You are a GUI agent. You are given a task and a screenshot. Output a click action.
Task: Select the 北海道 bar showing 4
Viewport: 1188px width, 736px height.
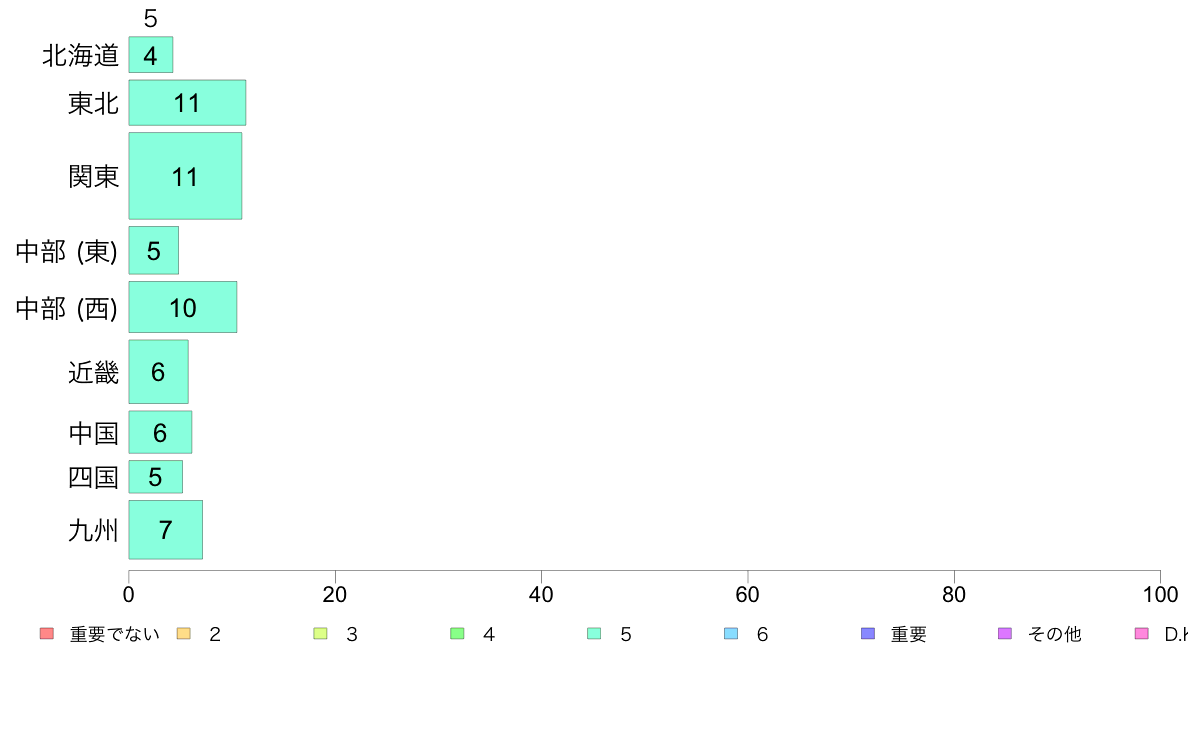151,55
